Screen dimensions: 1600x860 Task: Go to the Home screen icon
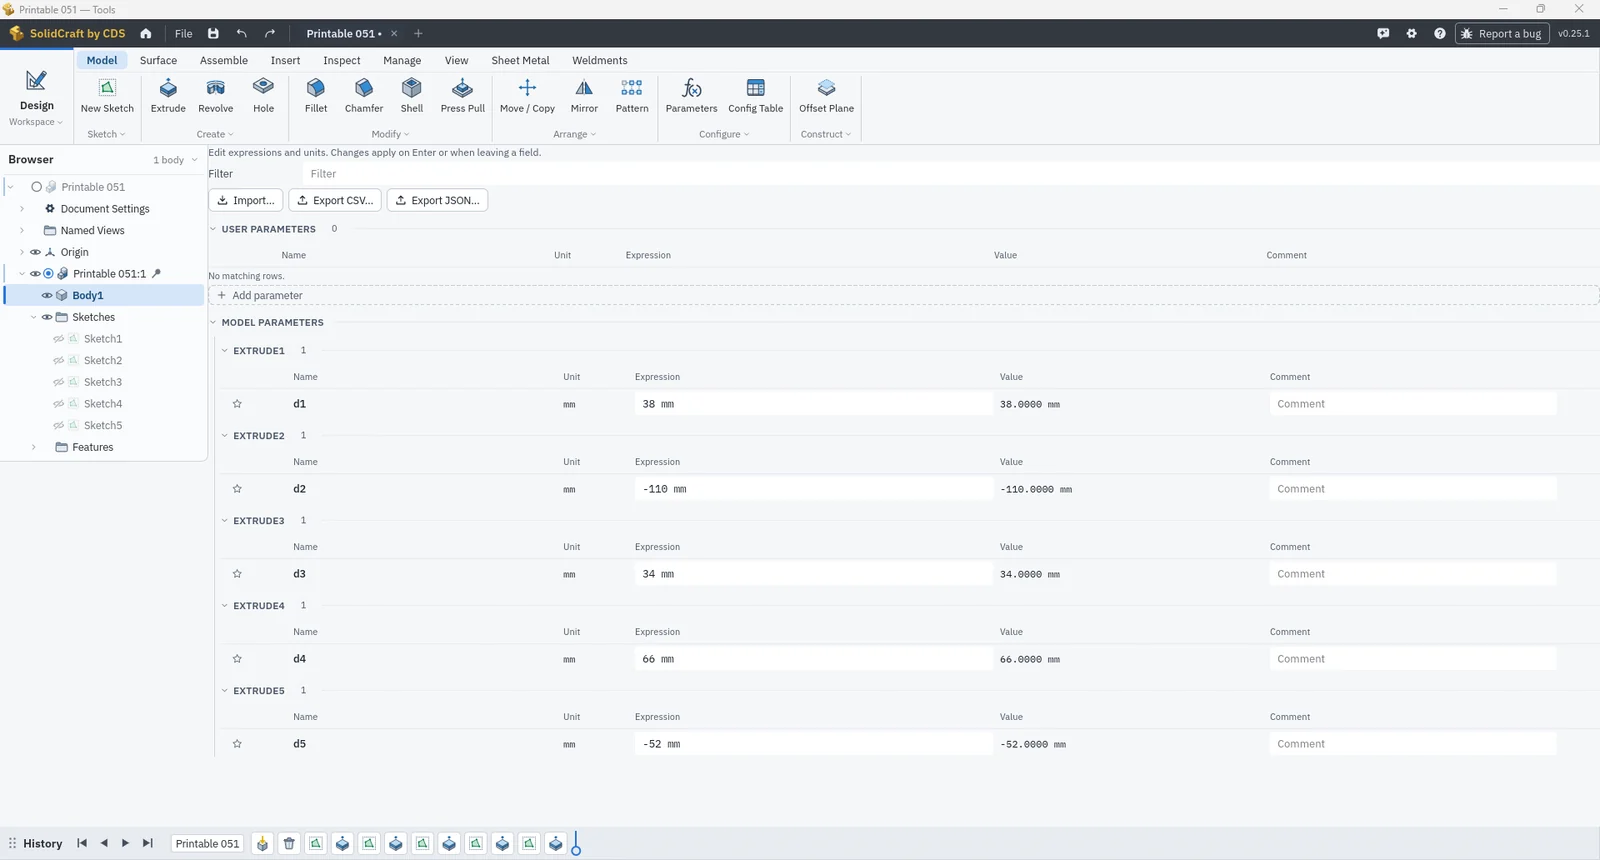tap(146, 33)
